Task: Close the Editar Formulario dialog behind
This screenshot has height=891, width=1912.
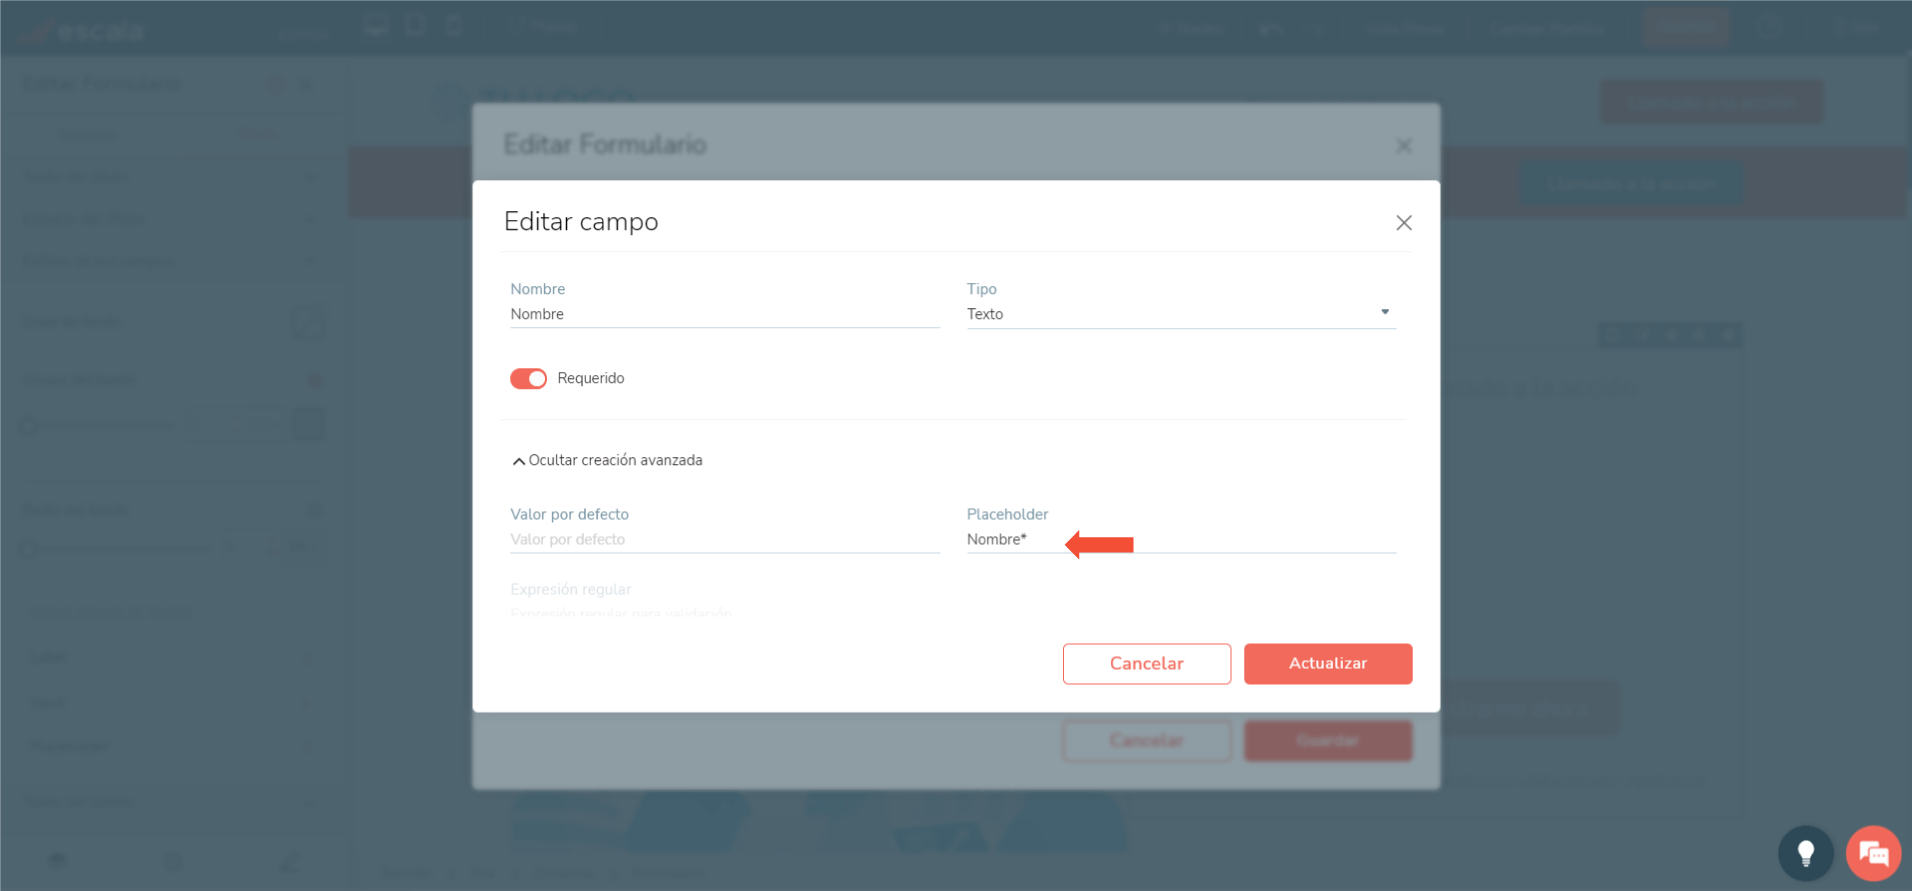Action: (x=1404, y=146)
